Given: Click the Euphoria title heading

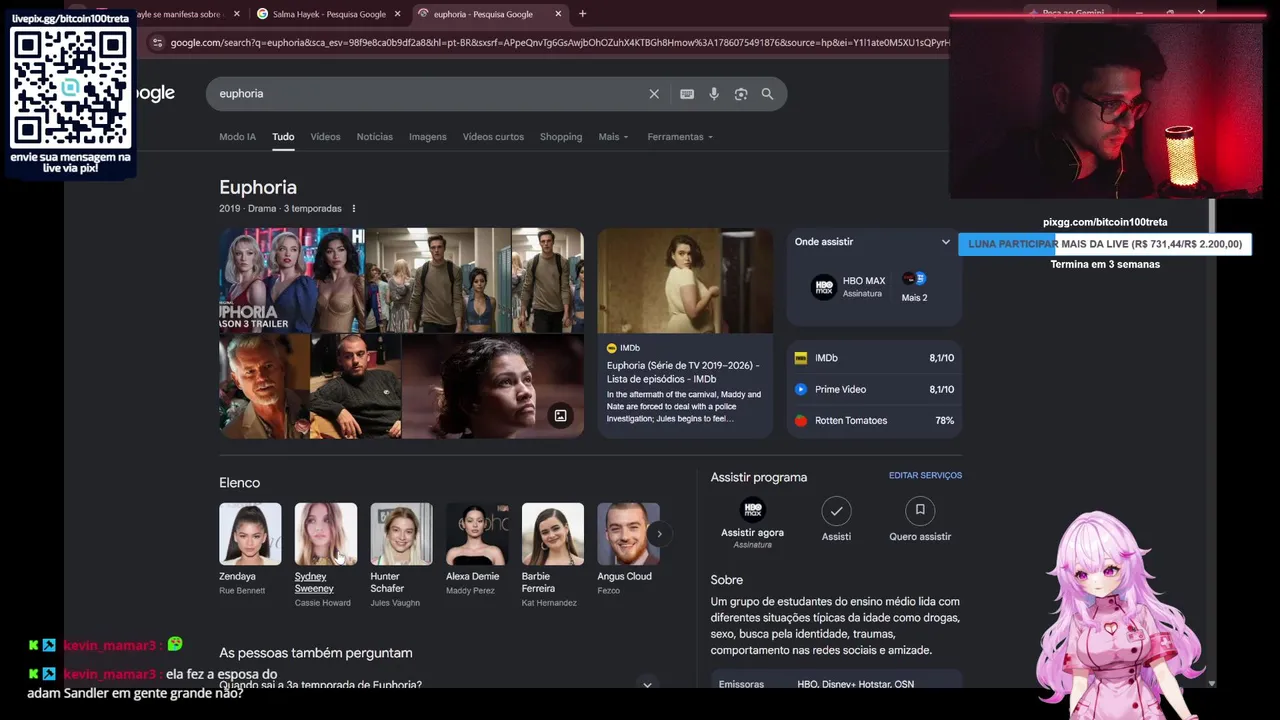Looking at the screenshot, I should [x=258, y=188].
